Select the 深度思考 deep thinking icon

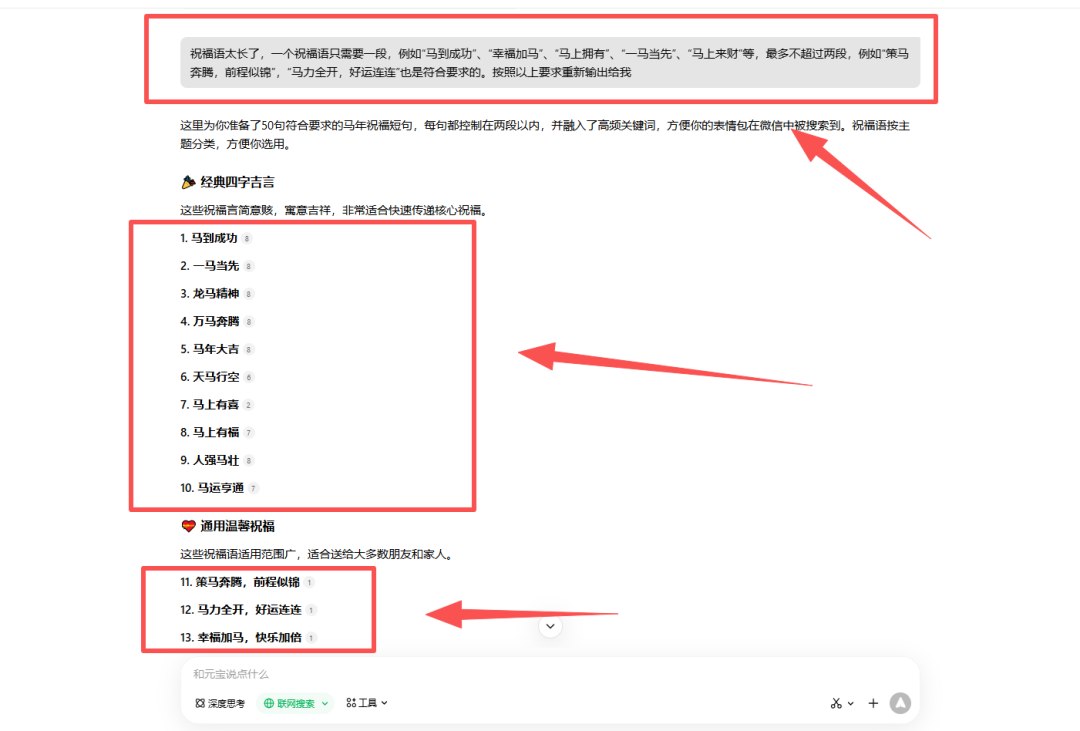(200, 703)
